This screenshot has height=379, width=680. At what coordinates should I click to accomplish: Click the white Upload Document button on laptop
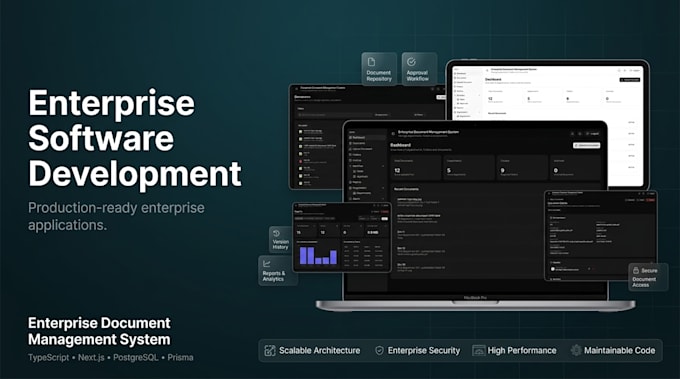tap(586, 145)
